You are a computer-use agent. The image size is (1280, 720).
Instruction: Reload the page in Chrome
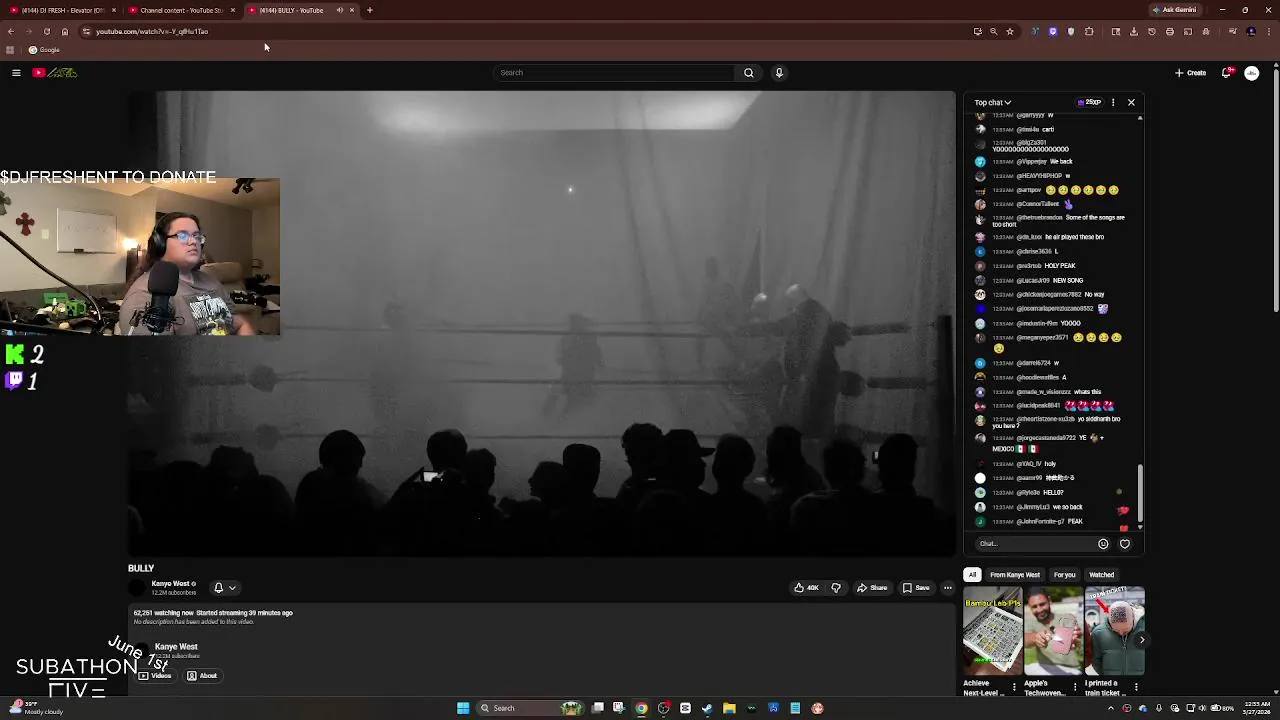click(47, 31)
